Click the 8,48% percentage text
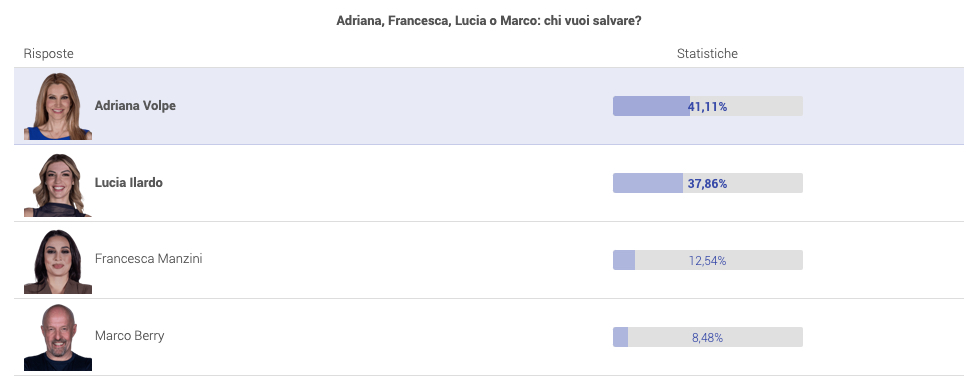The width and height of the screenshot is (975, 382). (x=708, y=338)
